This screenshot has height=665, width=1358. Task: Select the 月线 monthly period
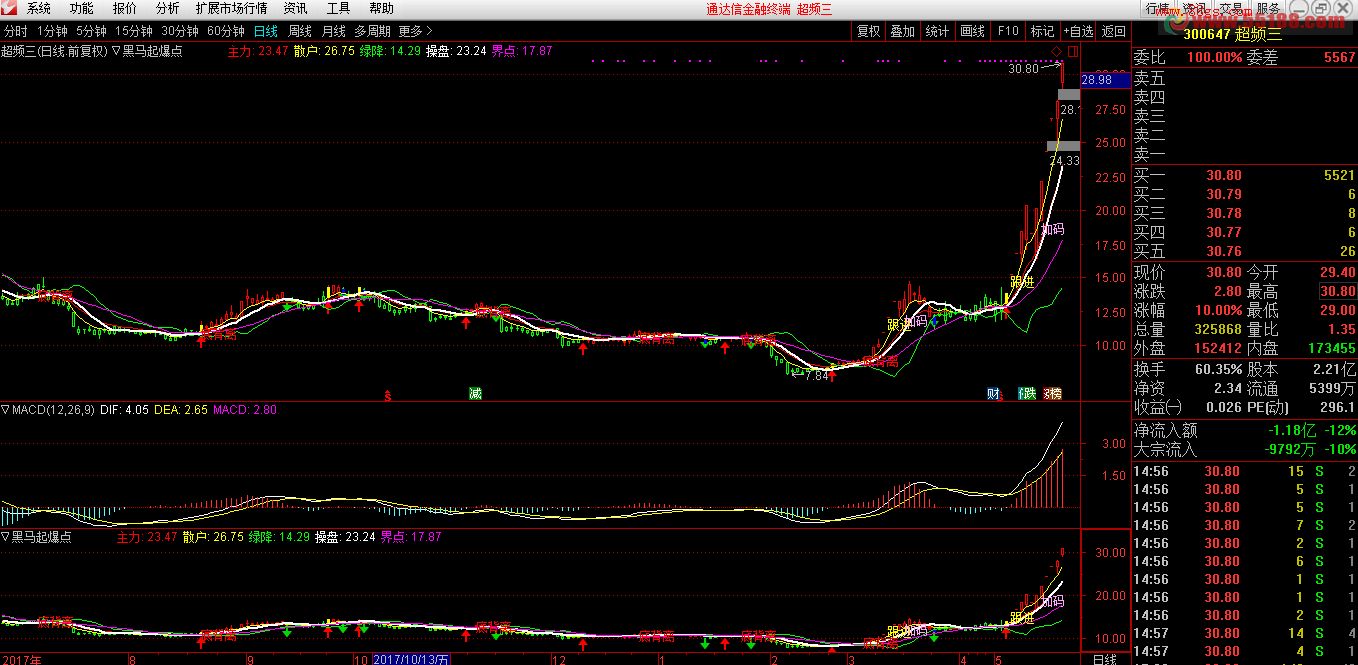click(334, 31)
